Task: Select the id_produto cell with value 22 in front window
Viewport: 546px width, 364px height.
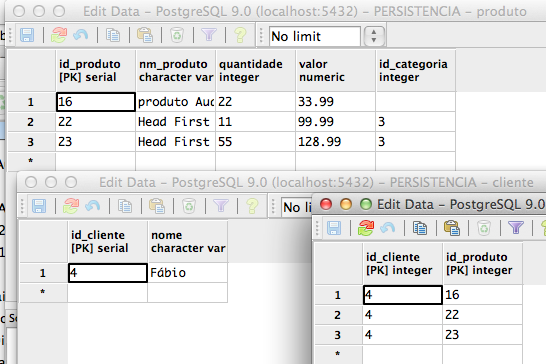Action: point(482,315)
